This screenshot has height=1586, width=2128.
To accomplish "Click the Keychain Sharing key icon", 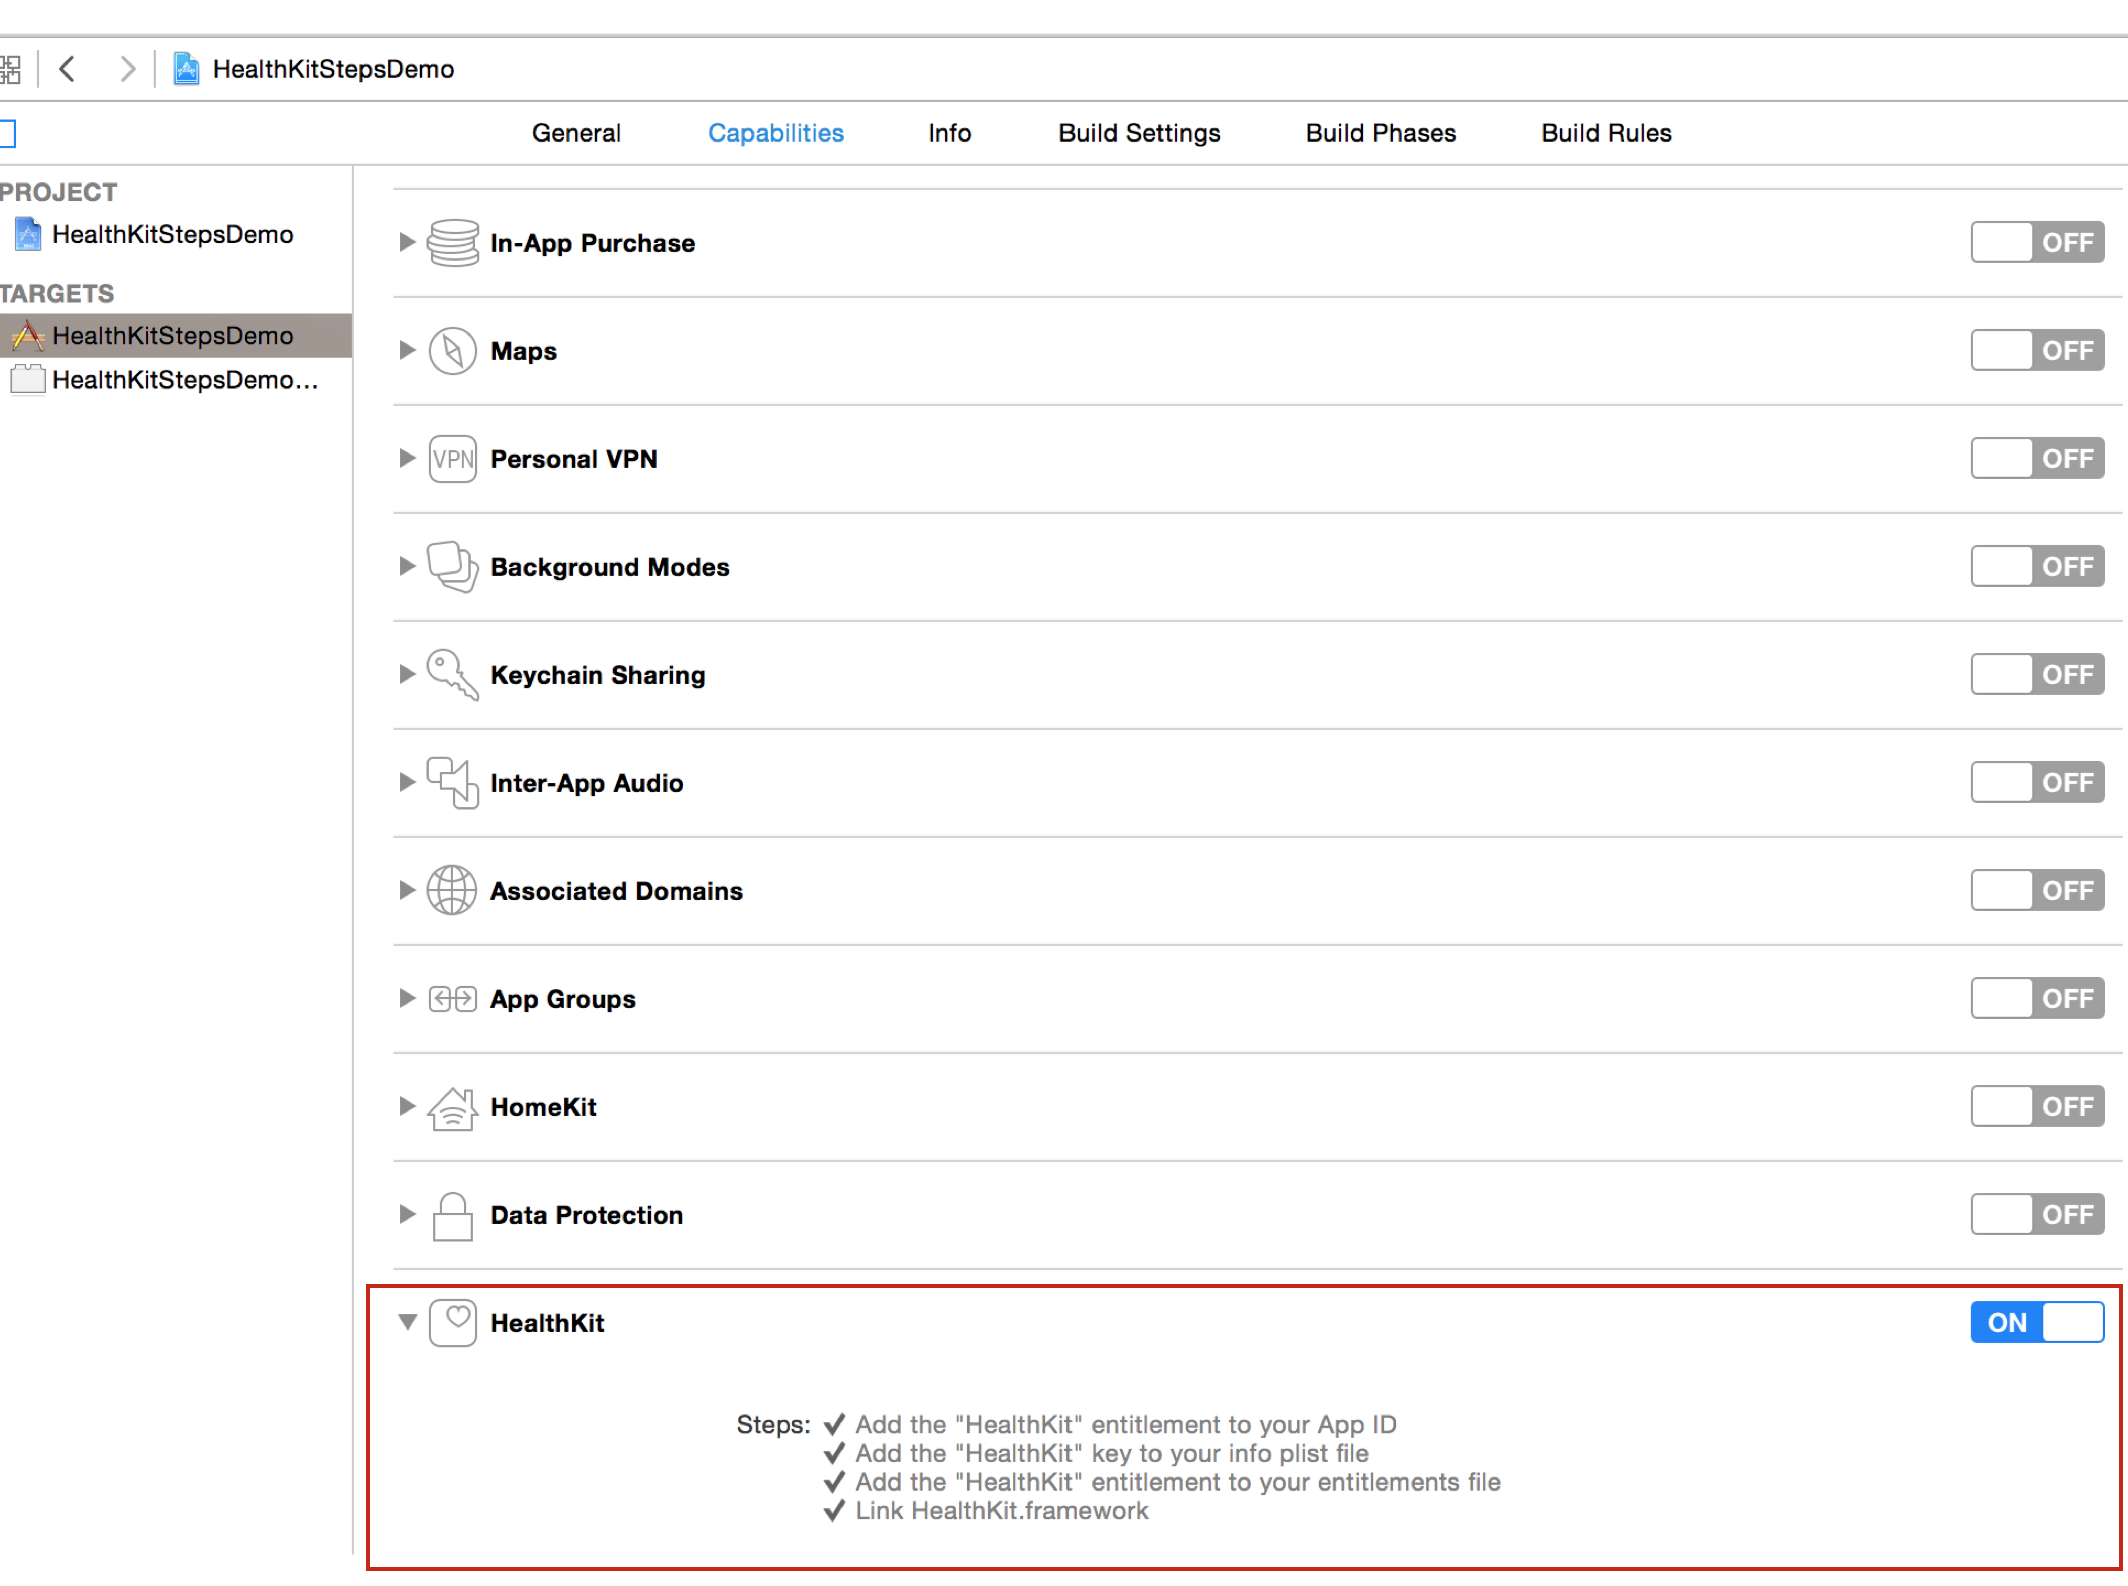I will pyautogui.click(x=453, y=675).
